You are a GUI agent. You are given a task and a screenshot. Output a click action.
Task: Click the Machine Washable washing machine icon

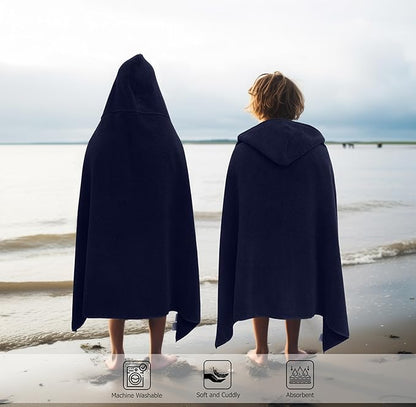pos(137,375)
